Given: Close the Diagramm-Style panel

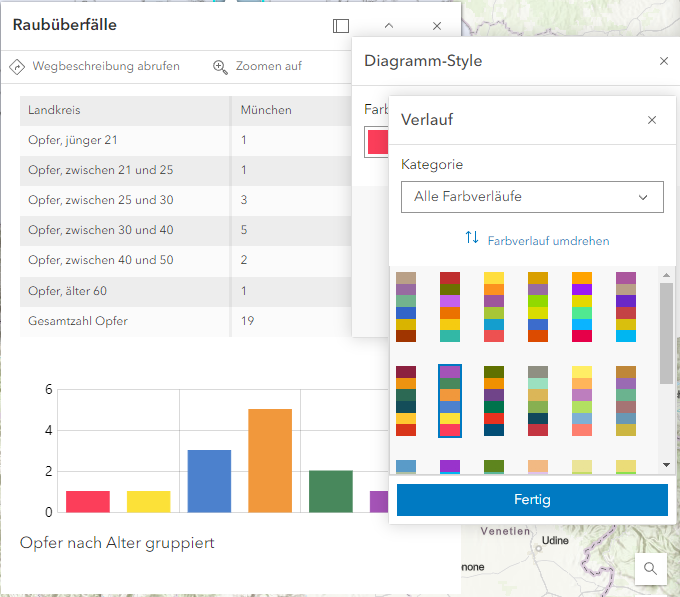Looking at the screenshot, I should pos(664,61).
